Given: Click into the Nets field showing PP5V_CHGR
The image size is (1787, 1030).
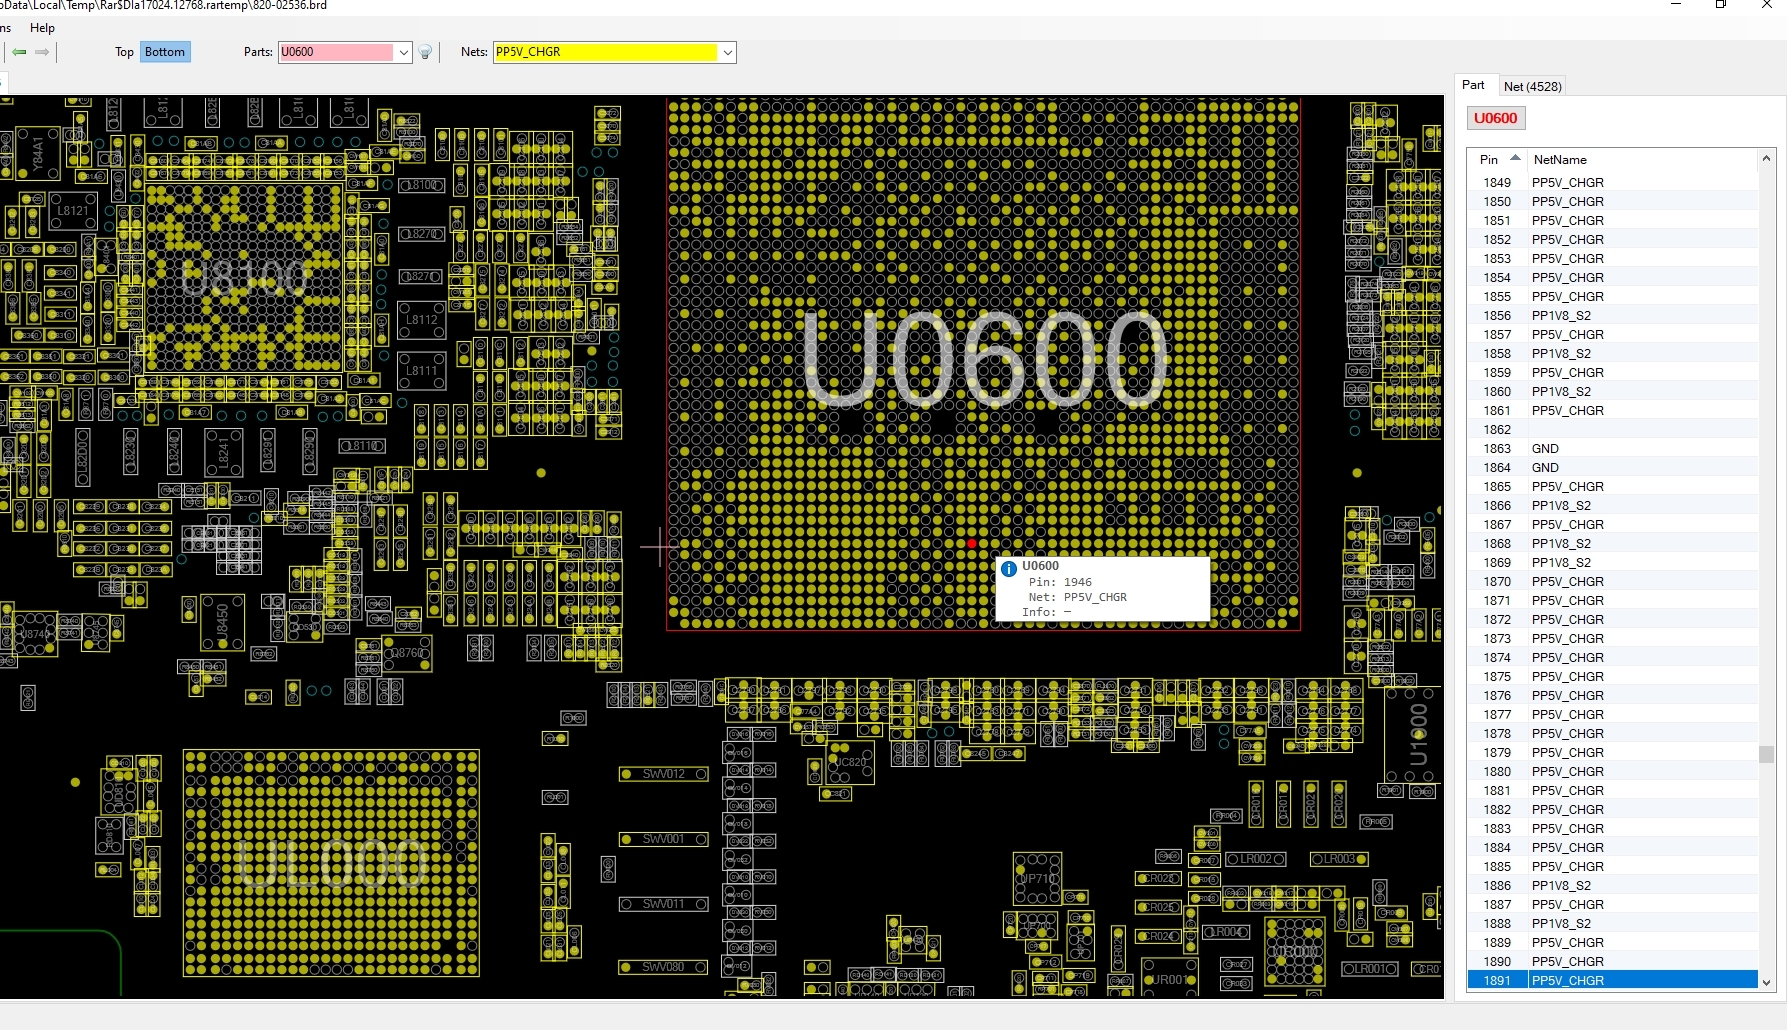Looking at the screenshot, I should click(606, 52).
